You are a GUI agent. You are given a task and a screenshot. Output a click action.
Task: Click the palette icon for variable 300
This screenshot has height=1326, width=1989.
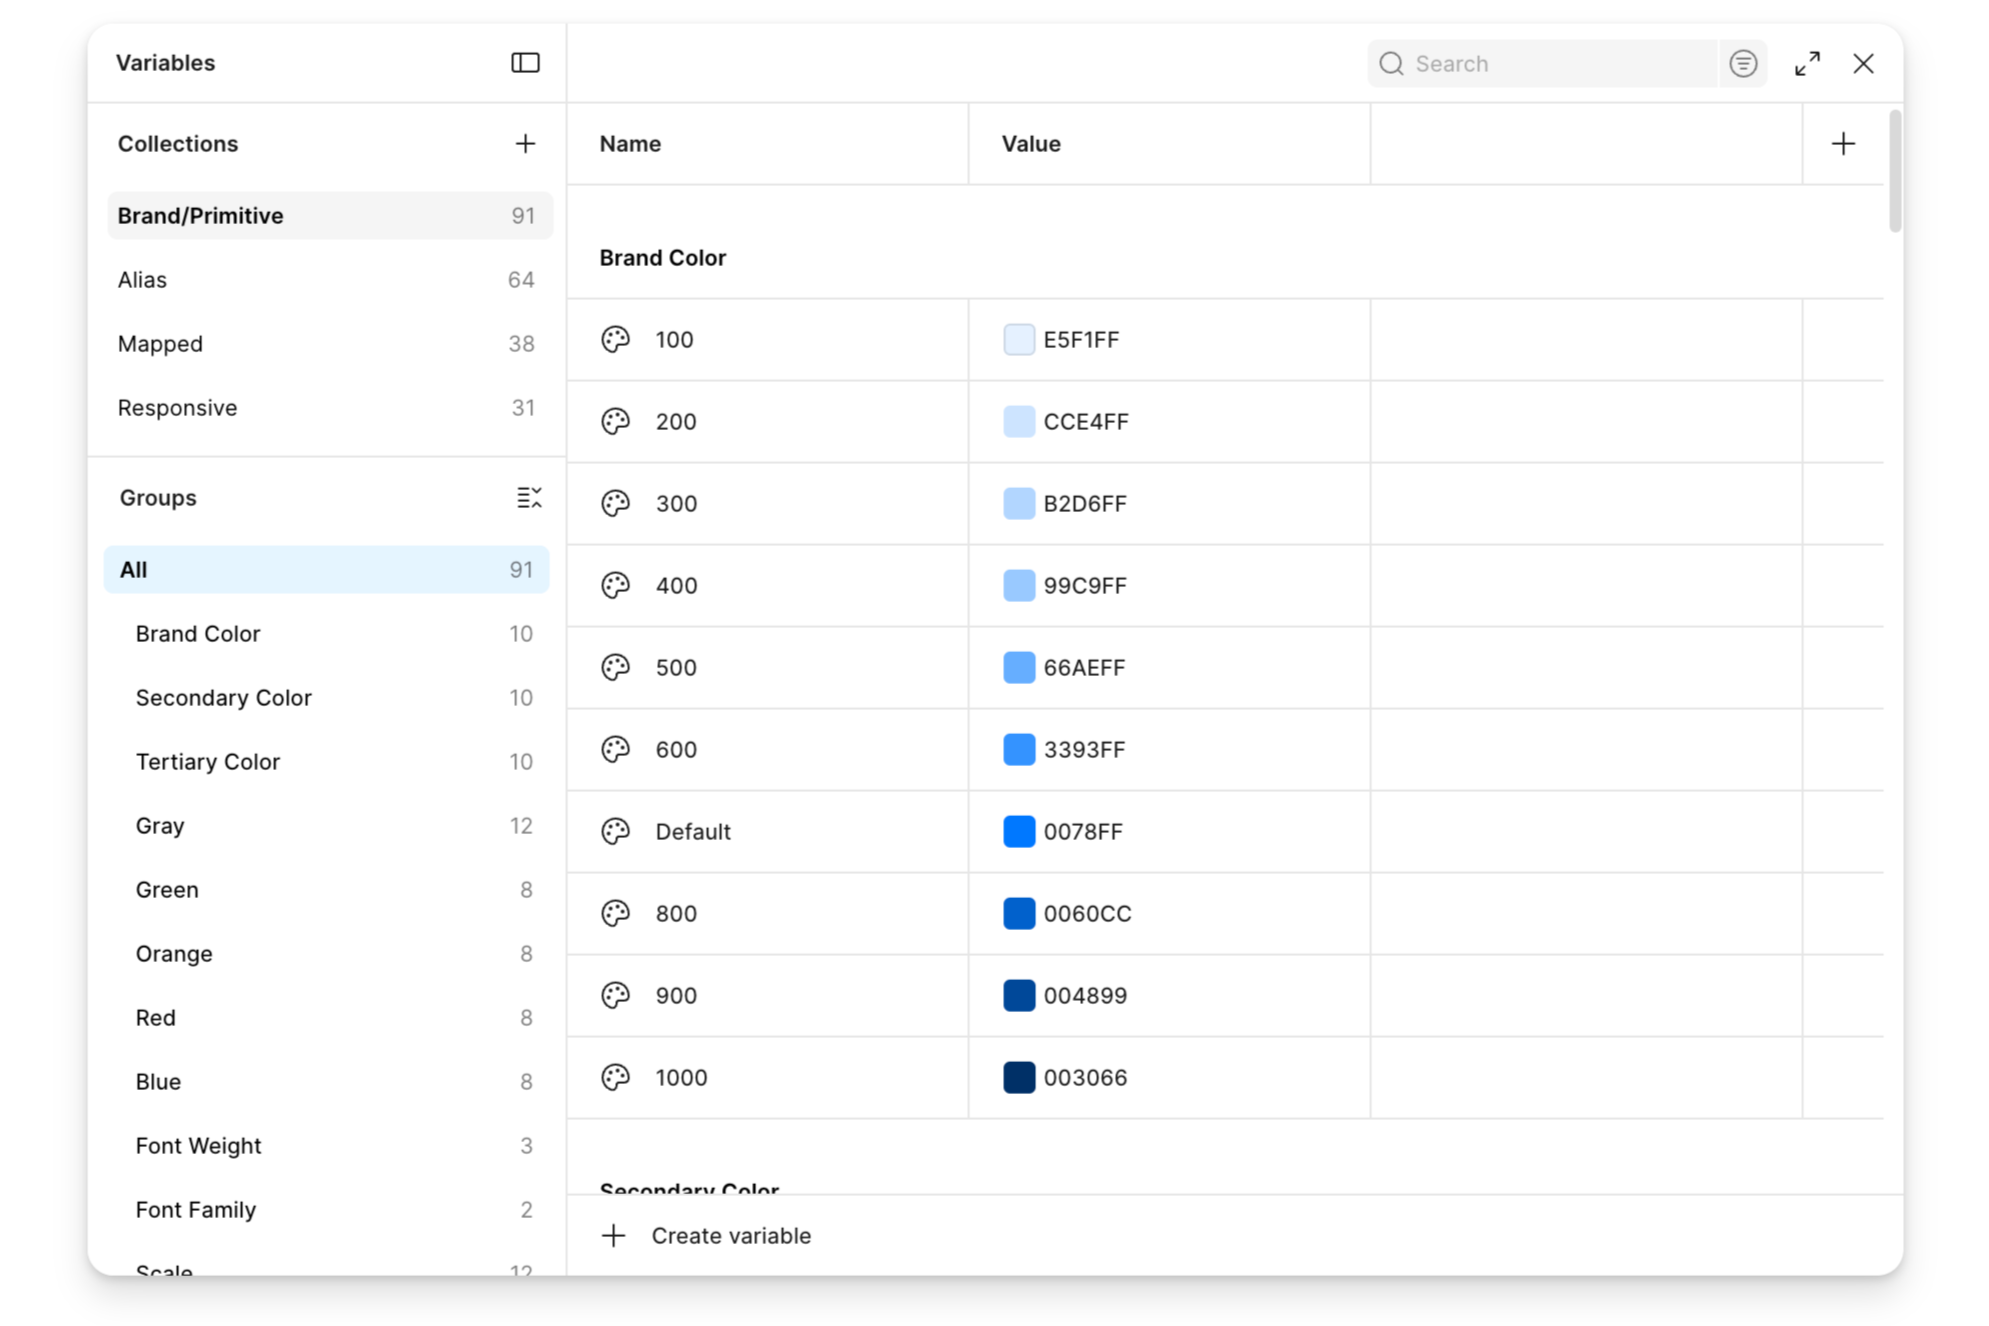click(615, 503)
